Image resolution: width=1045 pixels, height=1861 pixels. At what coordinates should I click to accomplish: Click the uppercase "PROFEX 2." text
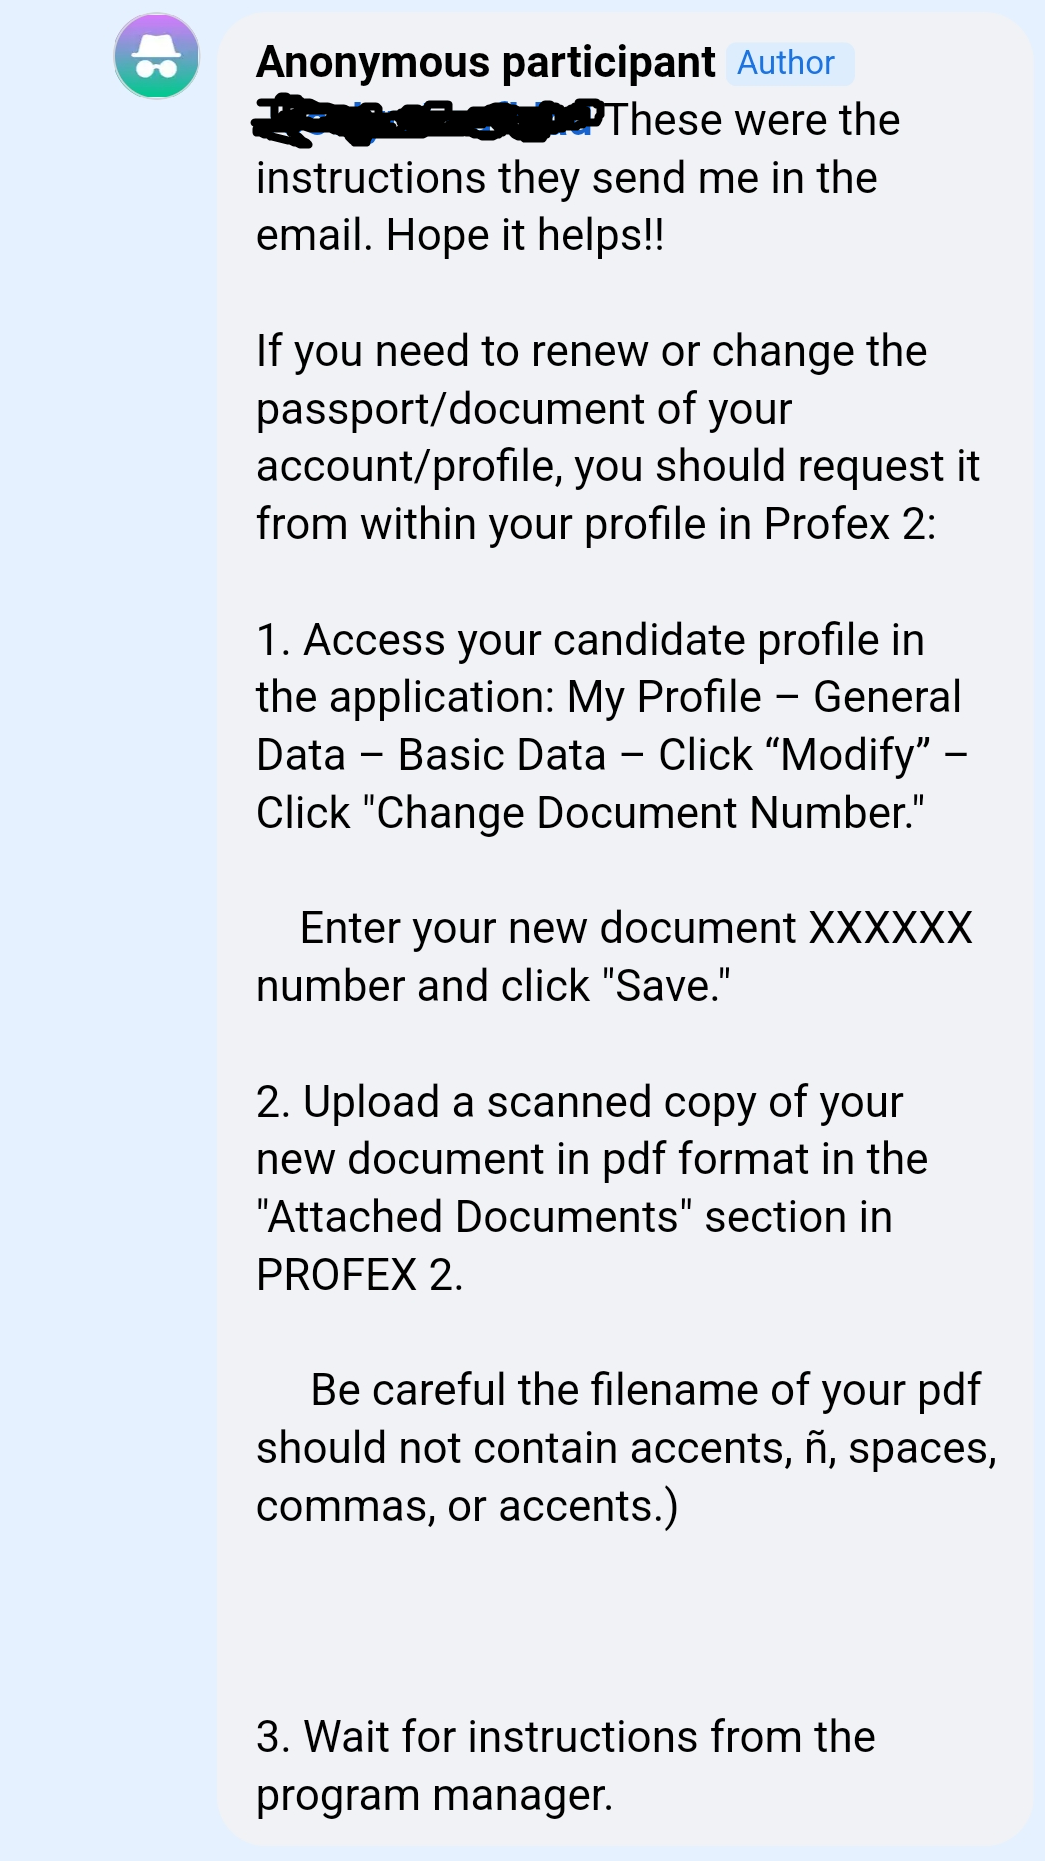point(360,1275)
